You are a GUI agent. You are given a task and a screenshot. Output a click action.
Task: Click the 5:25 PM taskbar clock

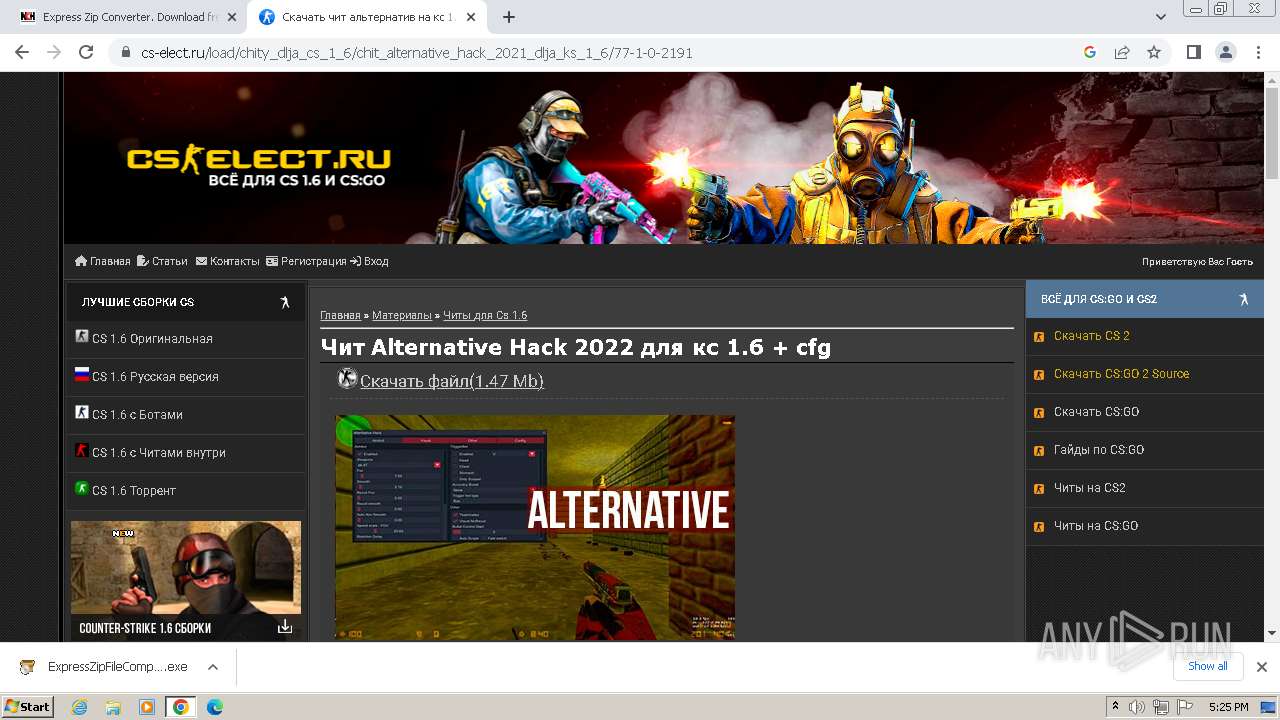[x=1228, y=707]
